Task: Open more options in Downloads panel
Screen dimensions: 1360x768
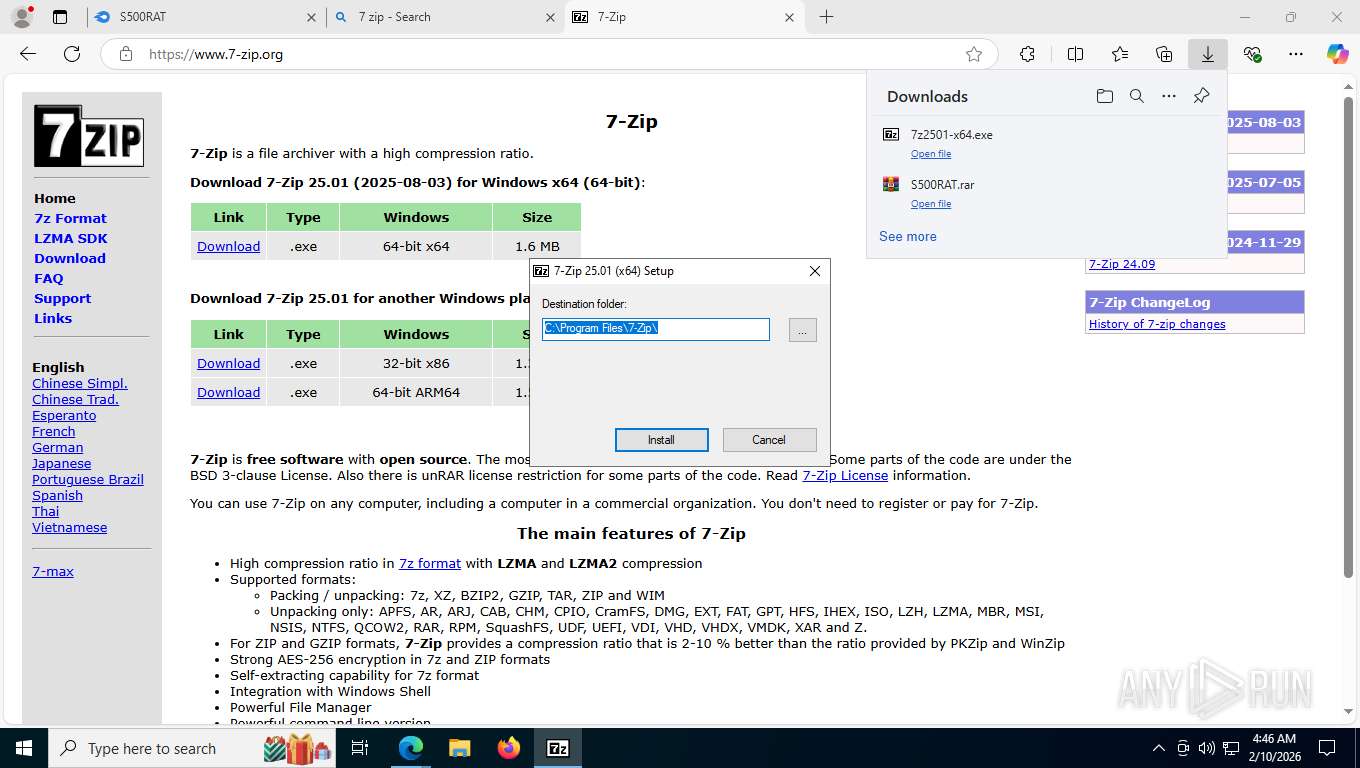Action: click(x=1169, y=96)
